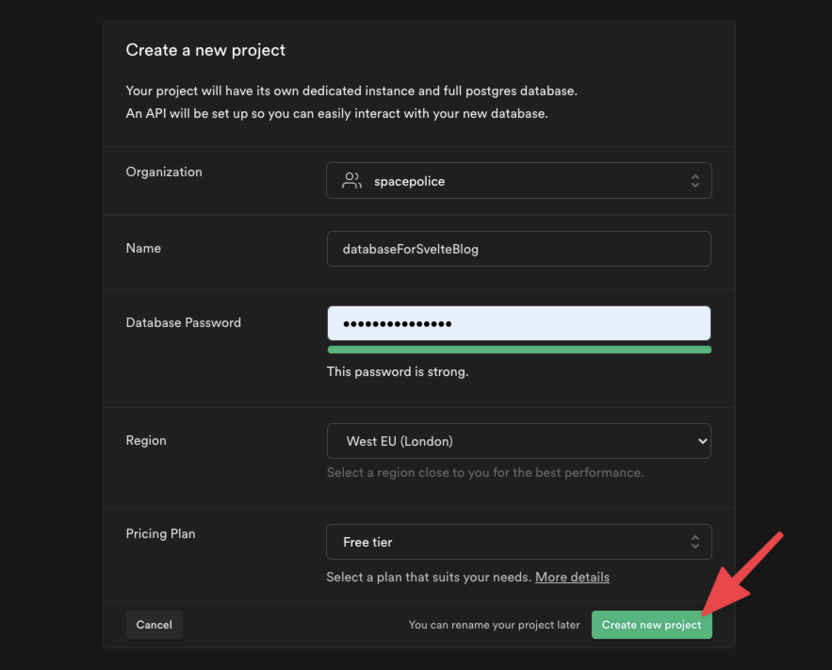
Task: Click the "Create a new project" heading
Action: [204, 49]
